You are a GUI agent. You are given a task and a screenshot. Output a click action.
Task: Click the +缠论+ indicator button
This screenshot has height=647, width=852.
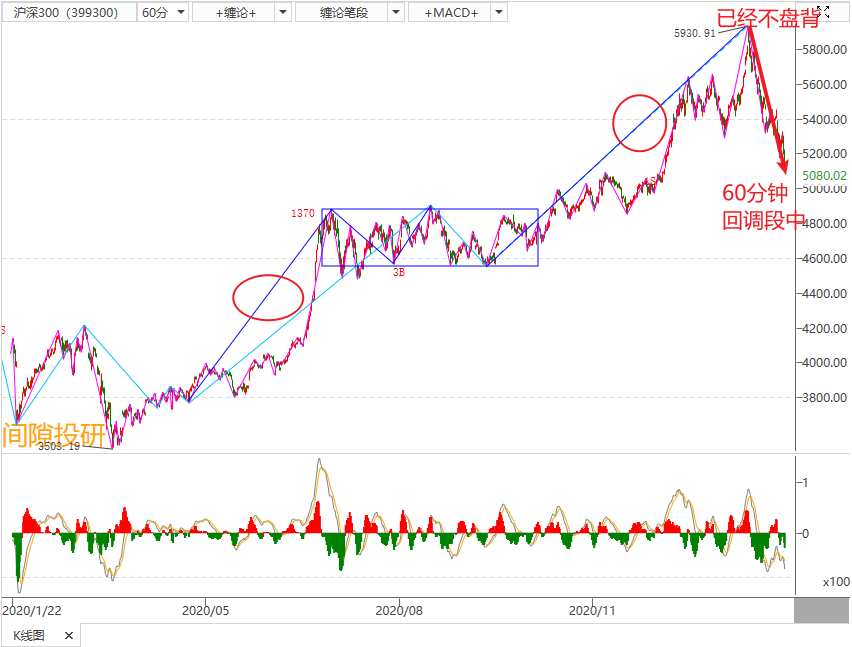232,12
